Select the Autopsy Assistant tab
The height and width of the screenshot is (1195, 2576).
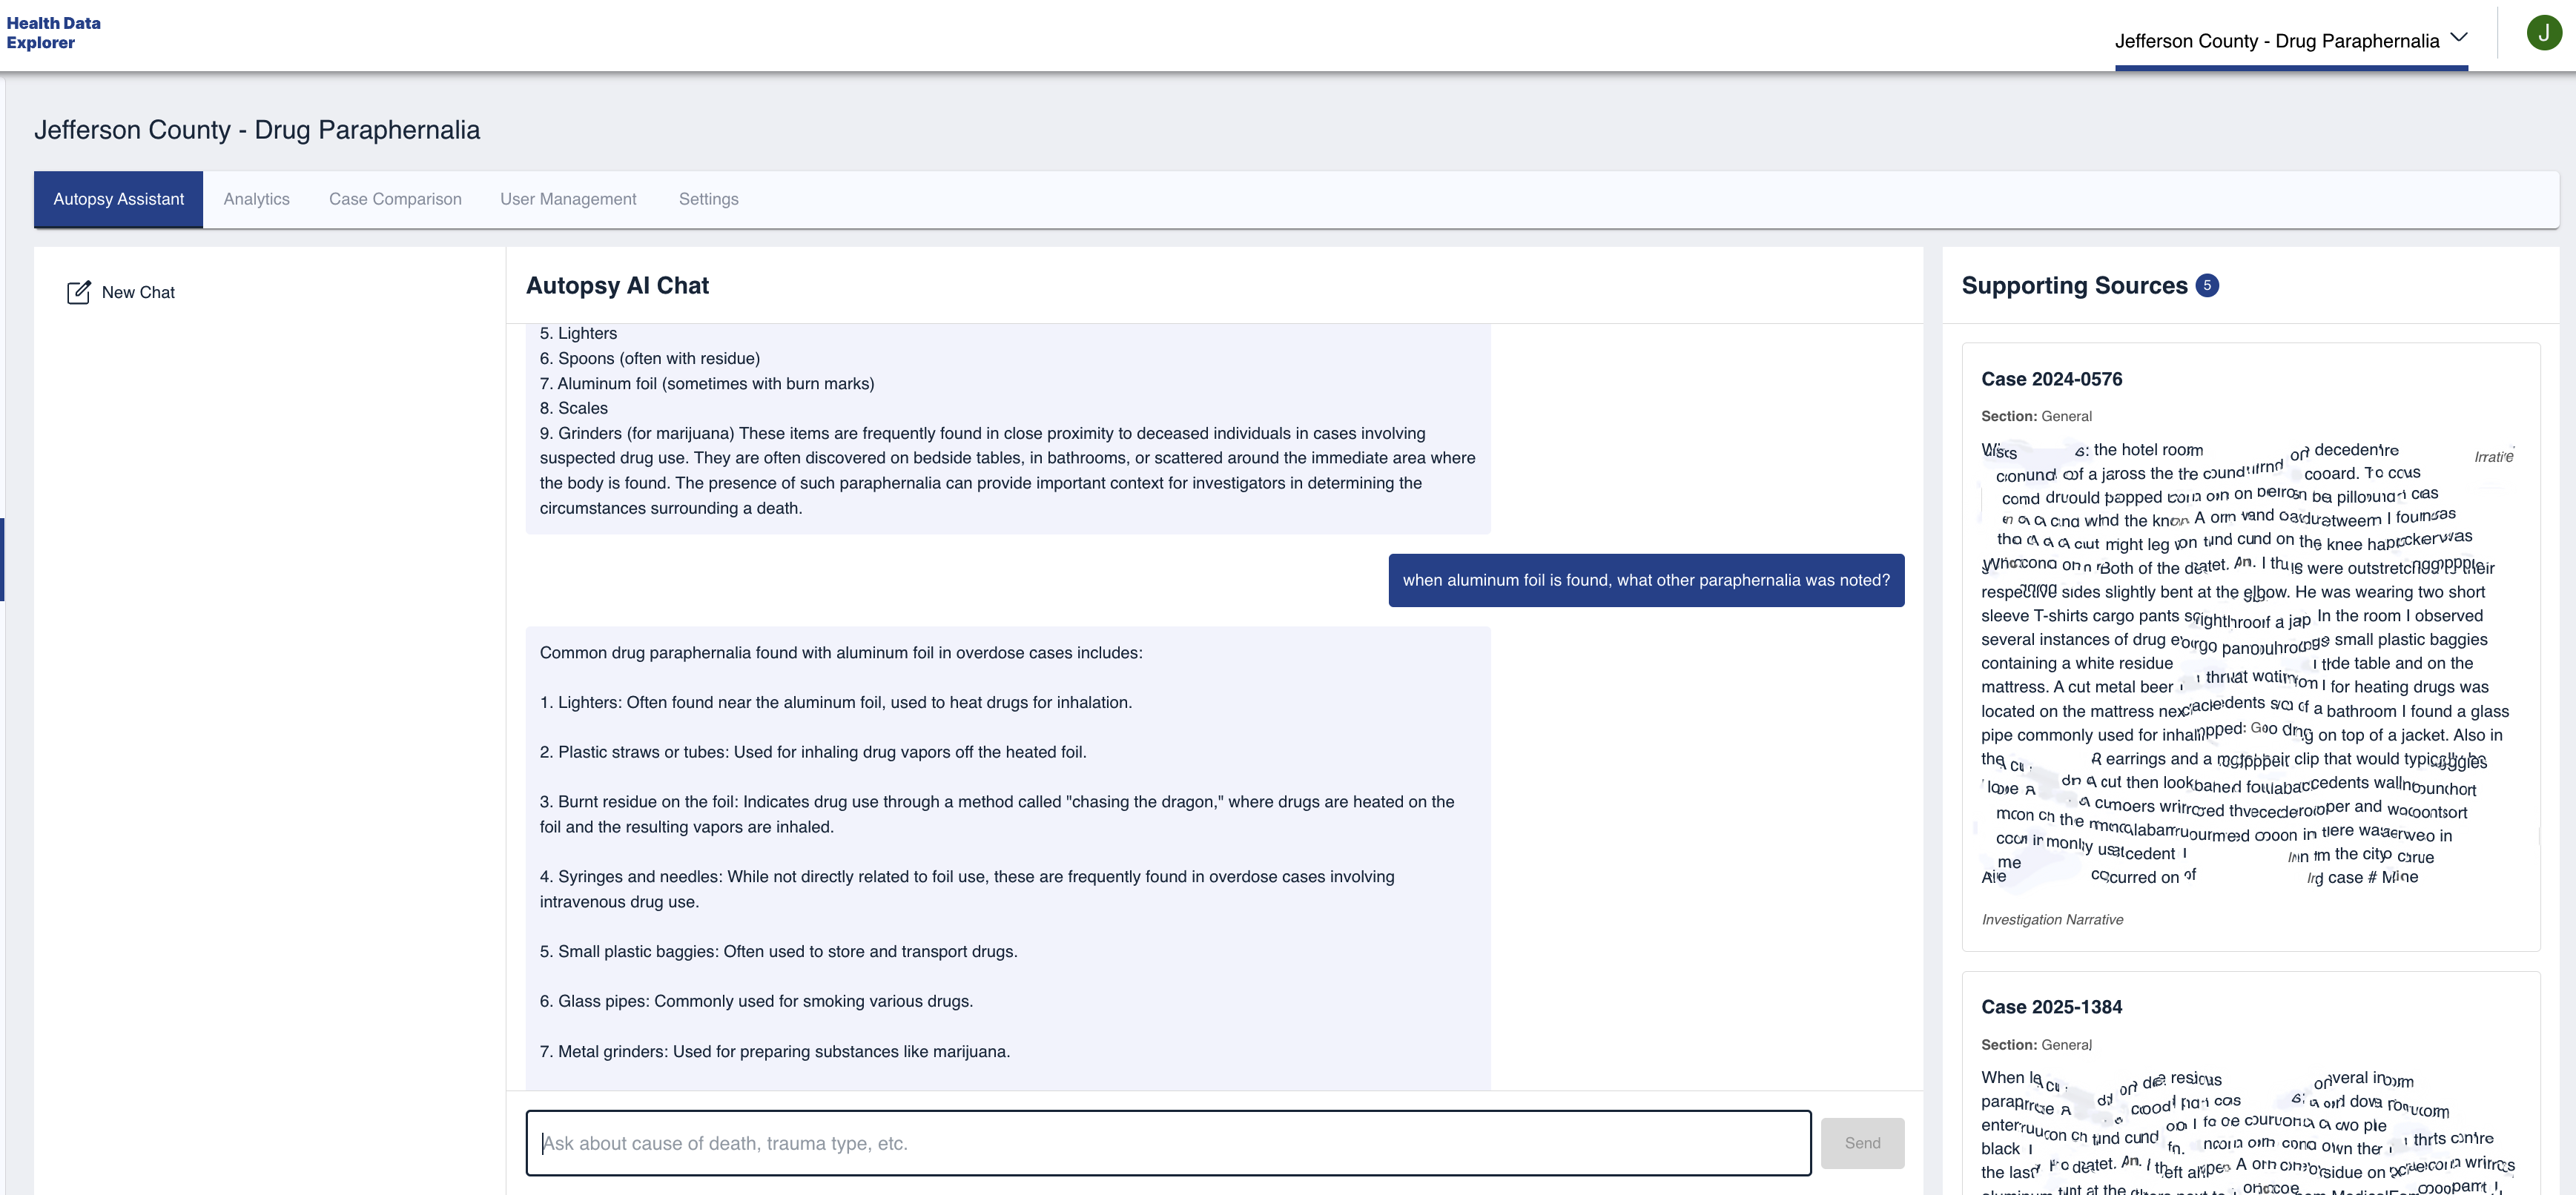point(118,199)
